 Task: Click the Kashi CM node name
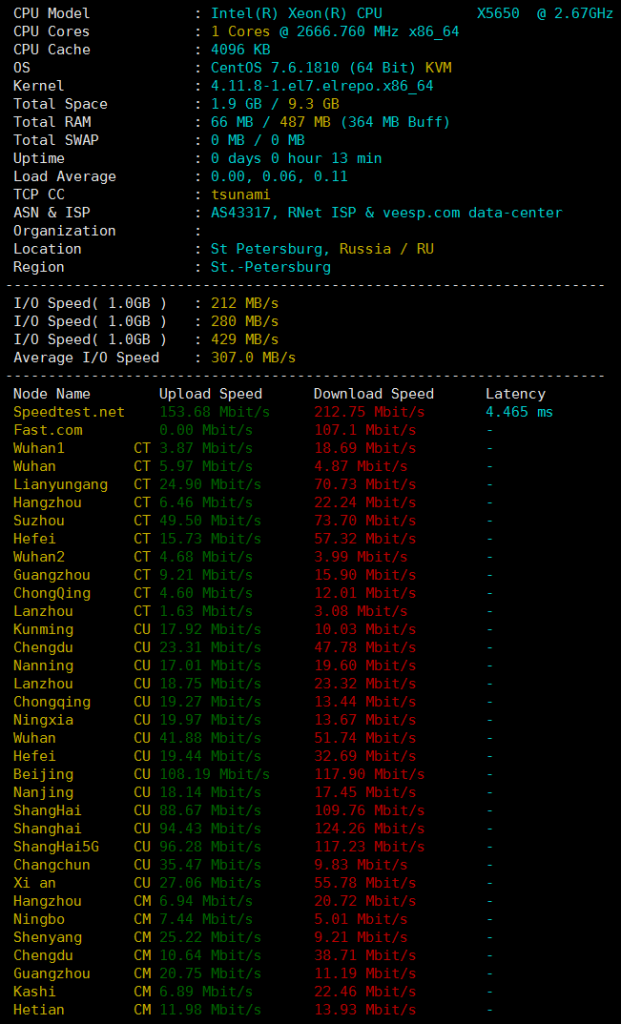coord(35,992)
